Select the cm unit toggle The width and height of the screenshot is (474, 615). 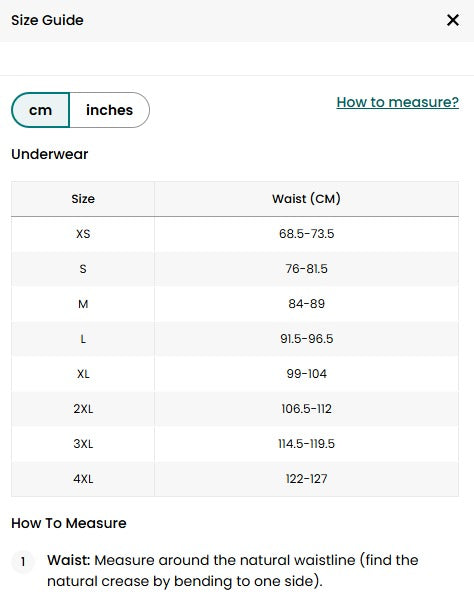[x=40, y=110]
